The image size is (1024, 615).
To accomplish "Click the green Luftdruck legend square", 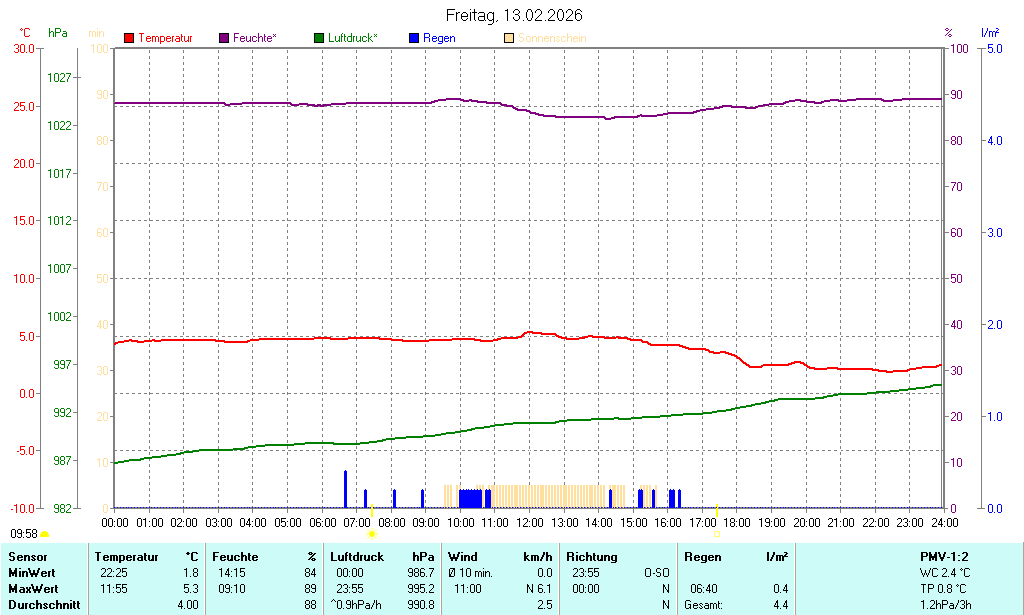I will pos(319,38).
